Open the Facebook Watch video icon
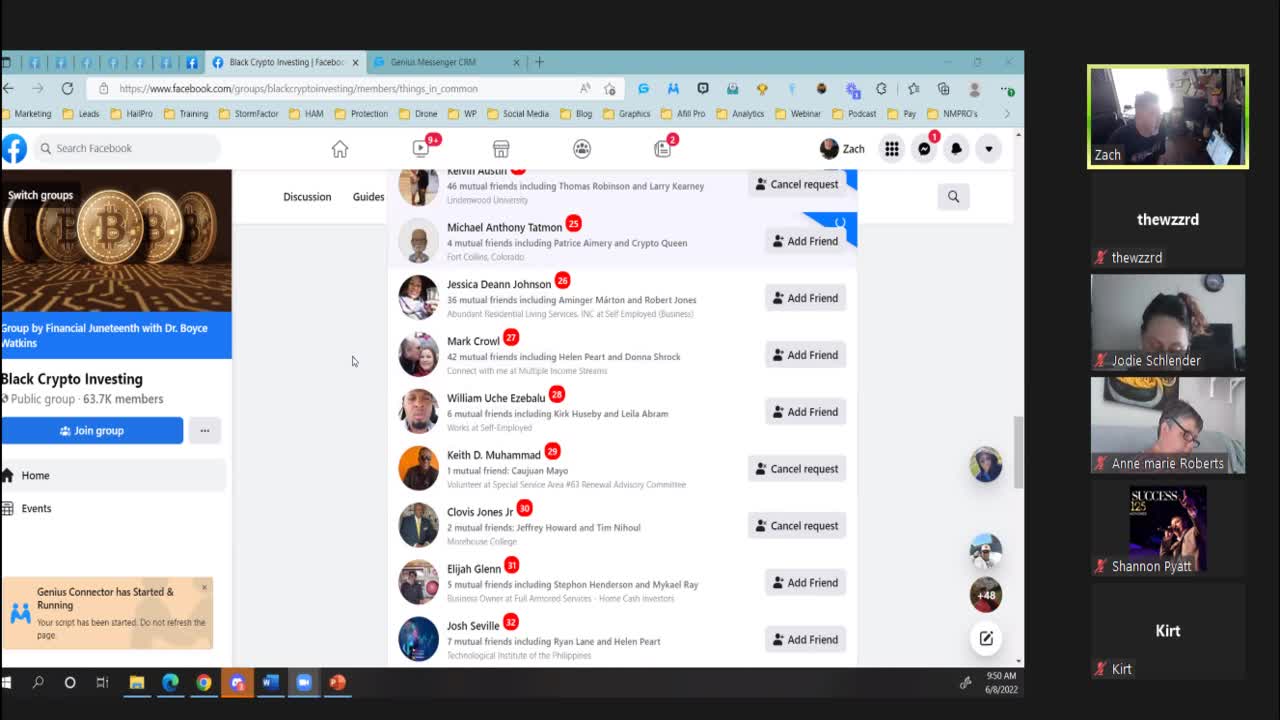Viewport: 1280px width, 720px height. point(421,148)
